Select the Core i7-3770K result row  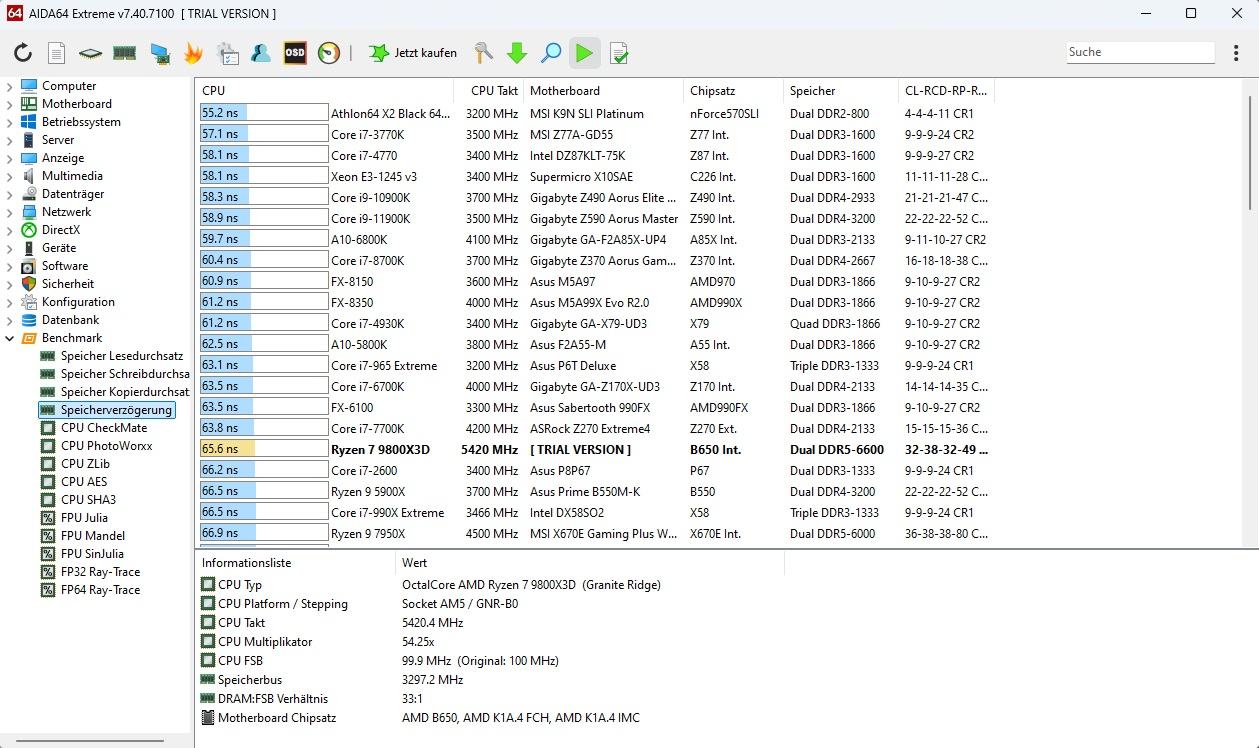pyautogui.click(x=595, y=135)
